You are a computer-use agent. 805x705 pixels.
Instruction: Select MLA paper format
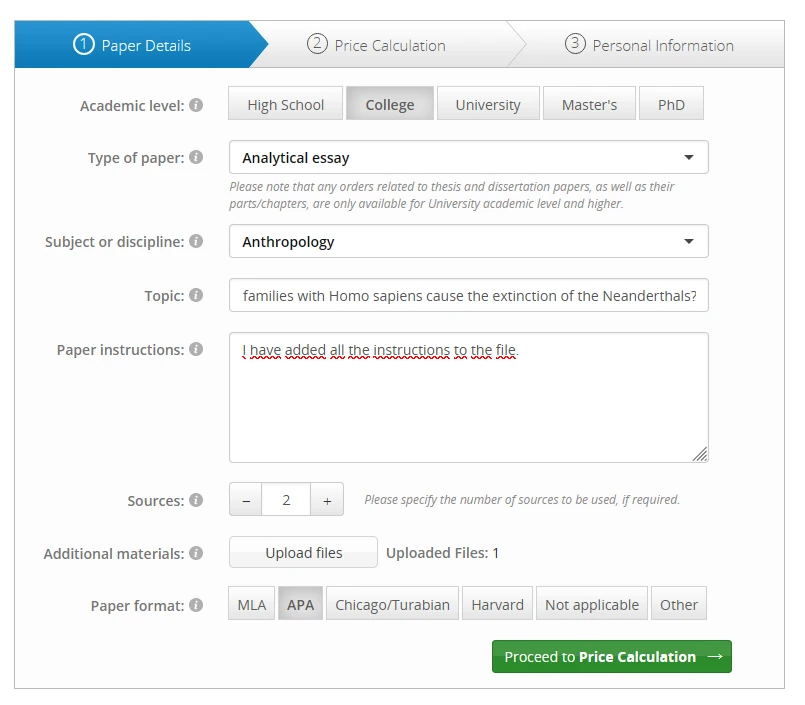[252, 604]
